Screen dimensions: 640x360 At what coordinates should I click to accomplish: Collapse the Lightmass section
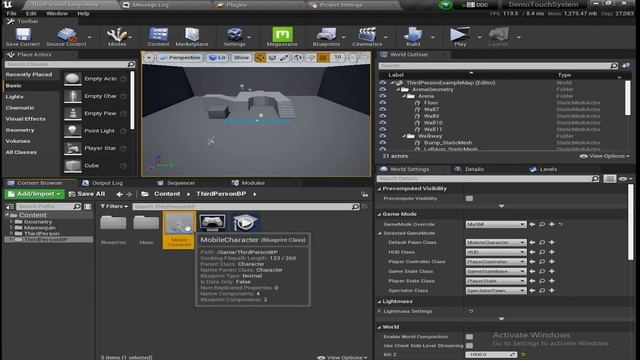tap(379, 302)
